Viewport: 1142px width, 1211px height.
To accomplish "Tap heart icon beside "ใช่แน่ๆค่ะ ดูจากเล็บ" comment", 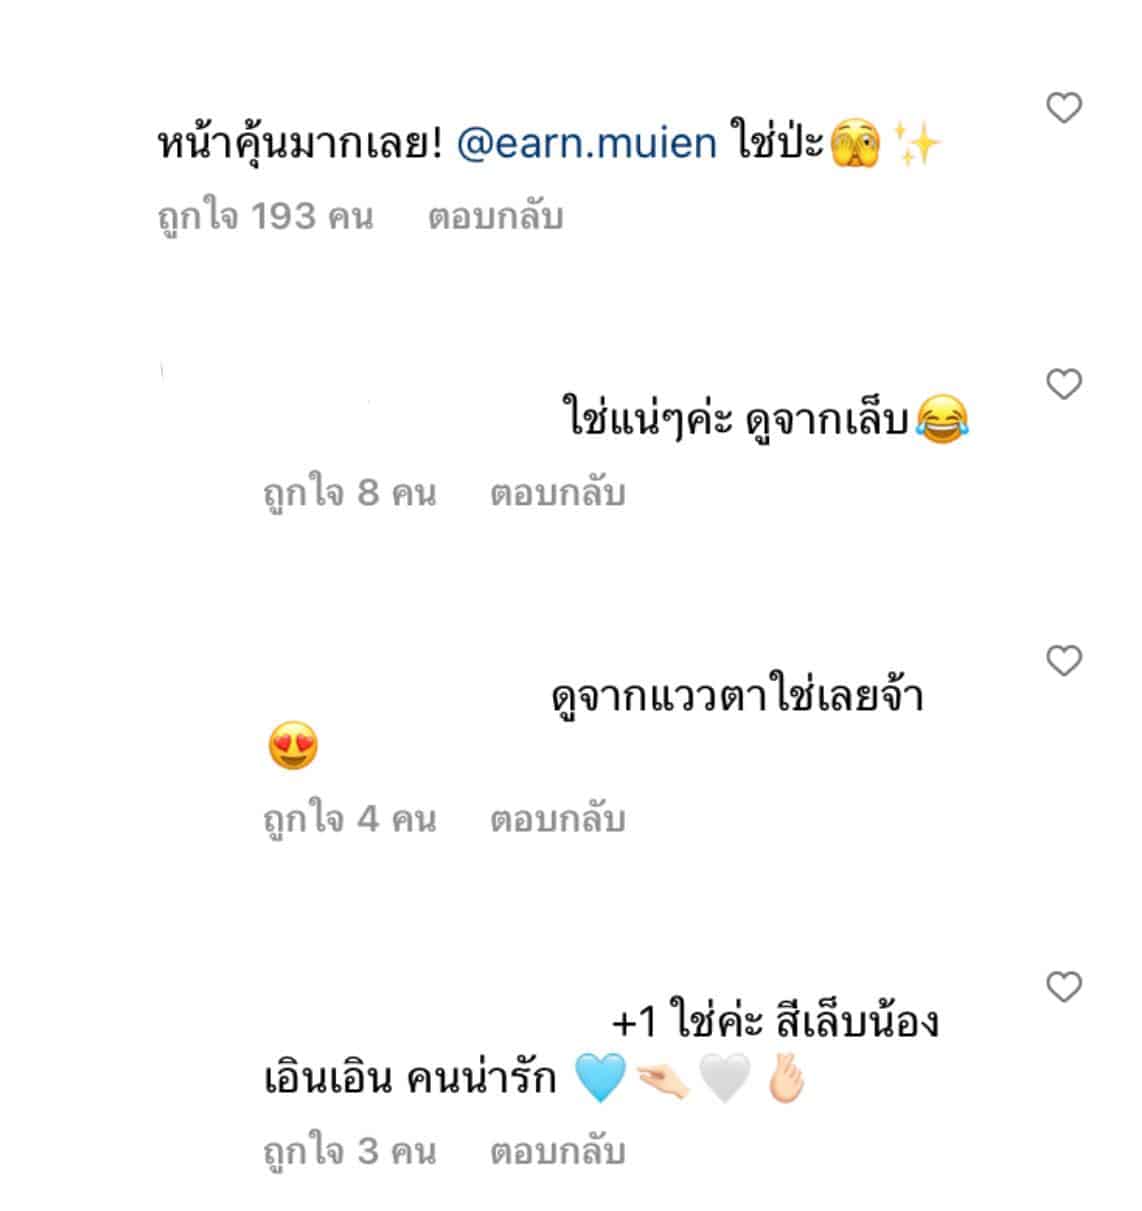I will [1063, 384].
